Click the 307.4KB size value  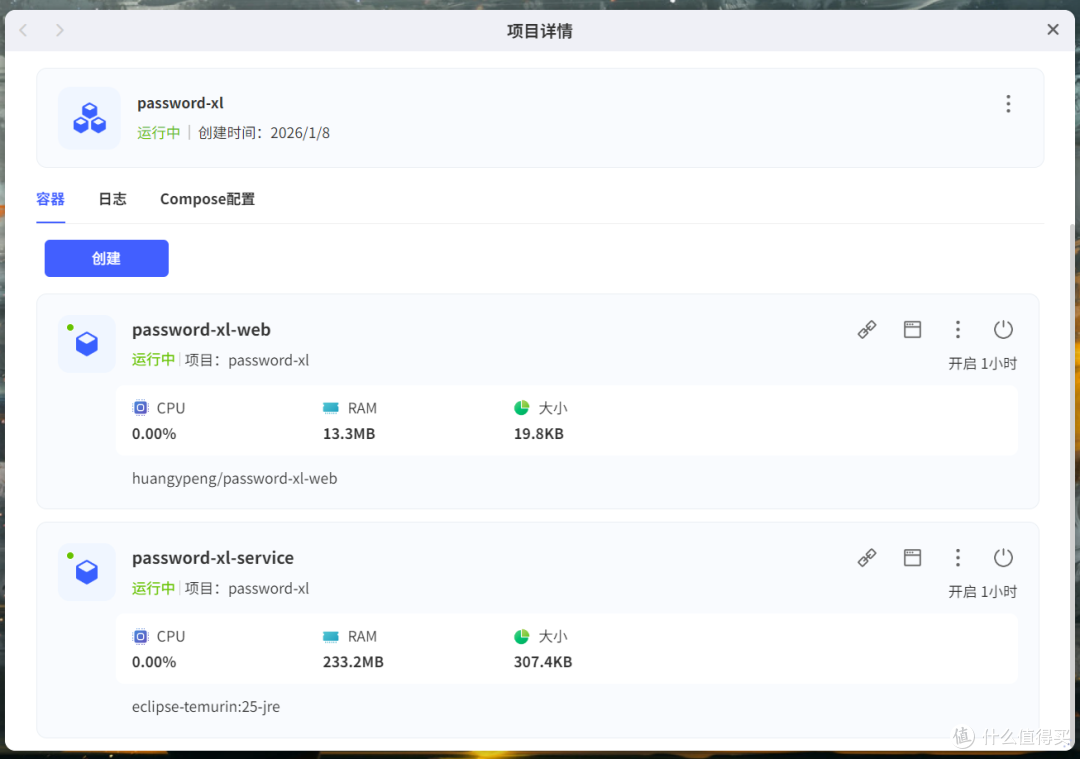point(543,662)
